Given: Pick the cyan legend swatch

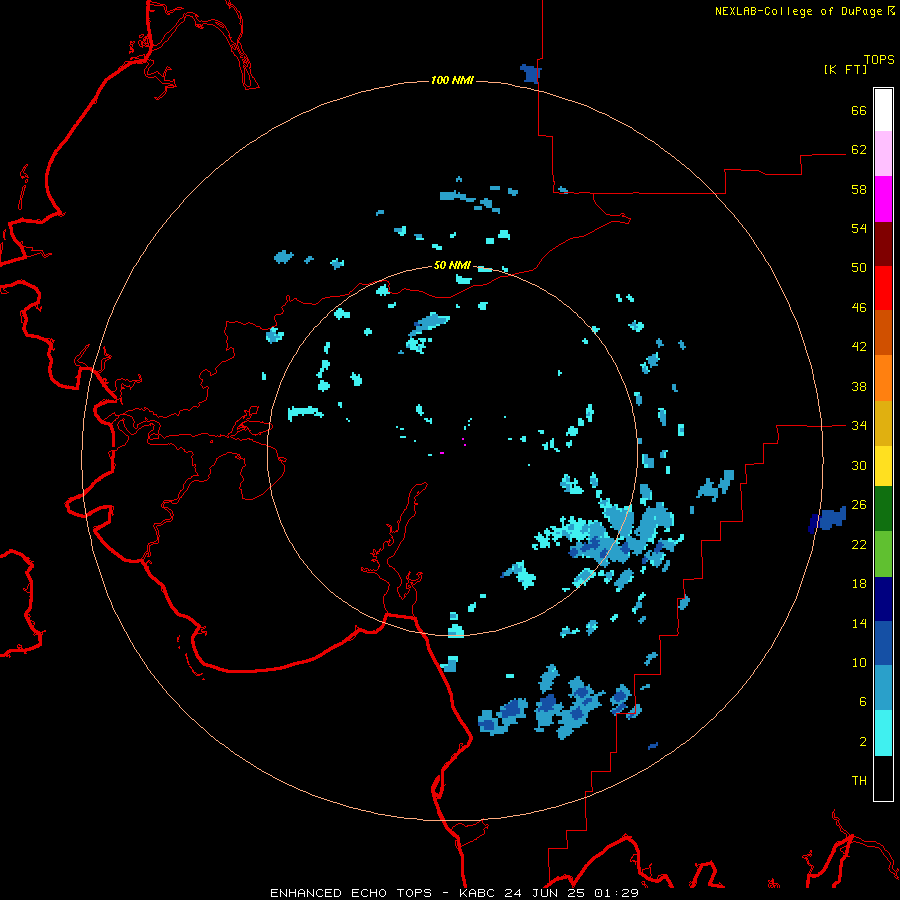Looking at the screenshot, I should tap(883, 733).
